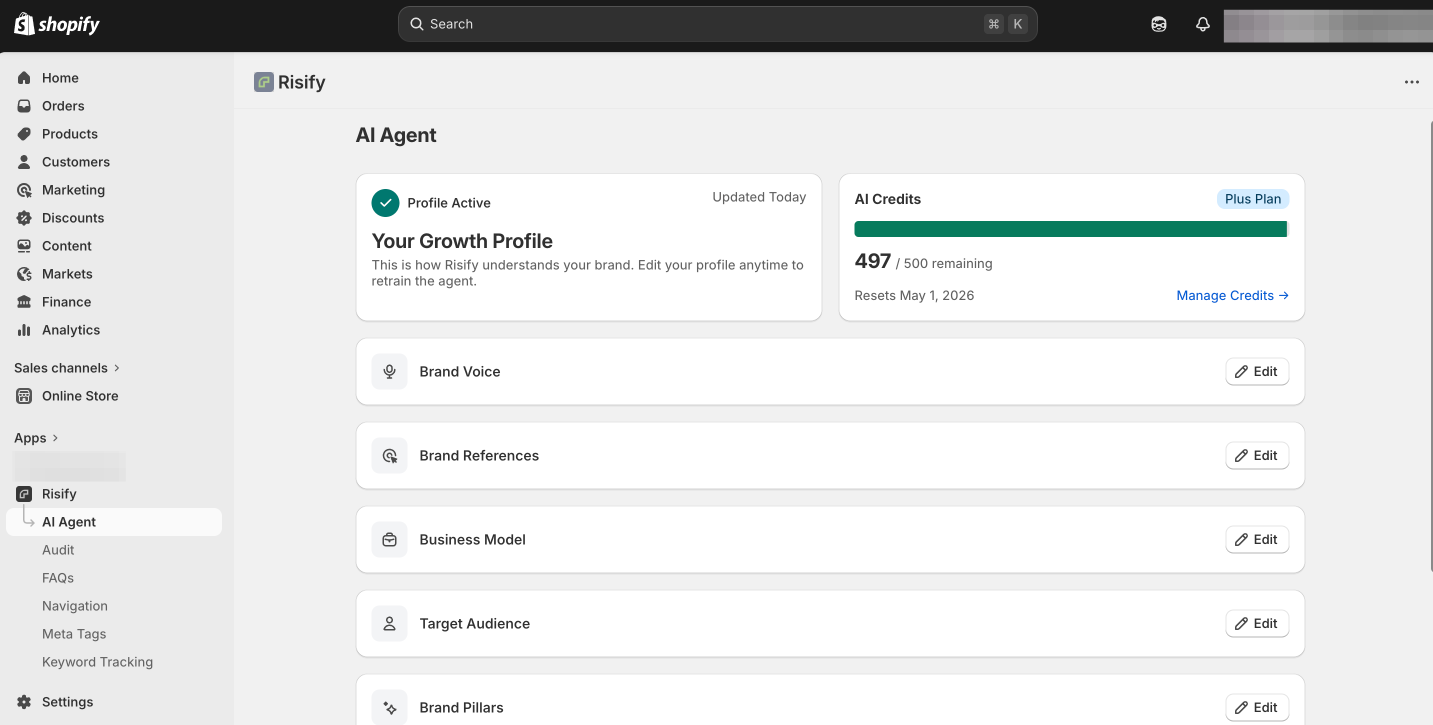Open the Risify three-dot more menu
Viewport: 1433px width, 725px height.
[1411, 82]
